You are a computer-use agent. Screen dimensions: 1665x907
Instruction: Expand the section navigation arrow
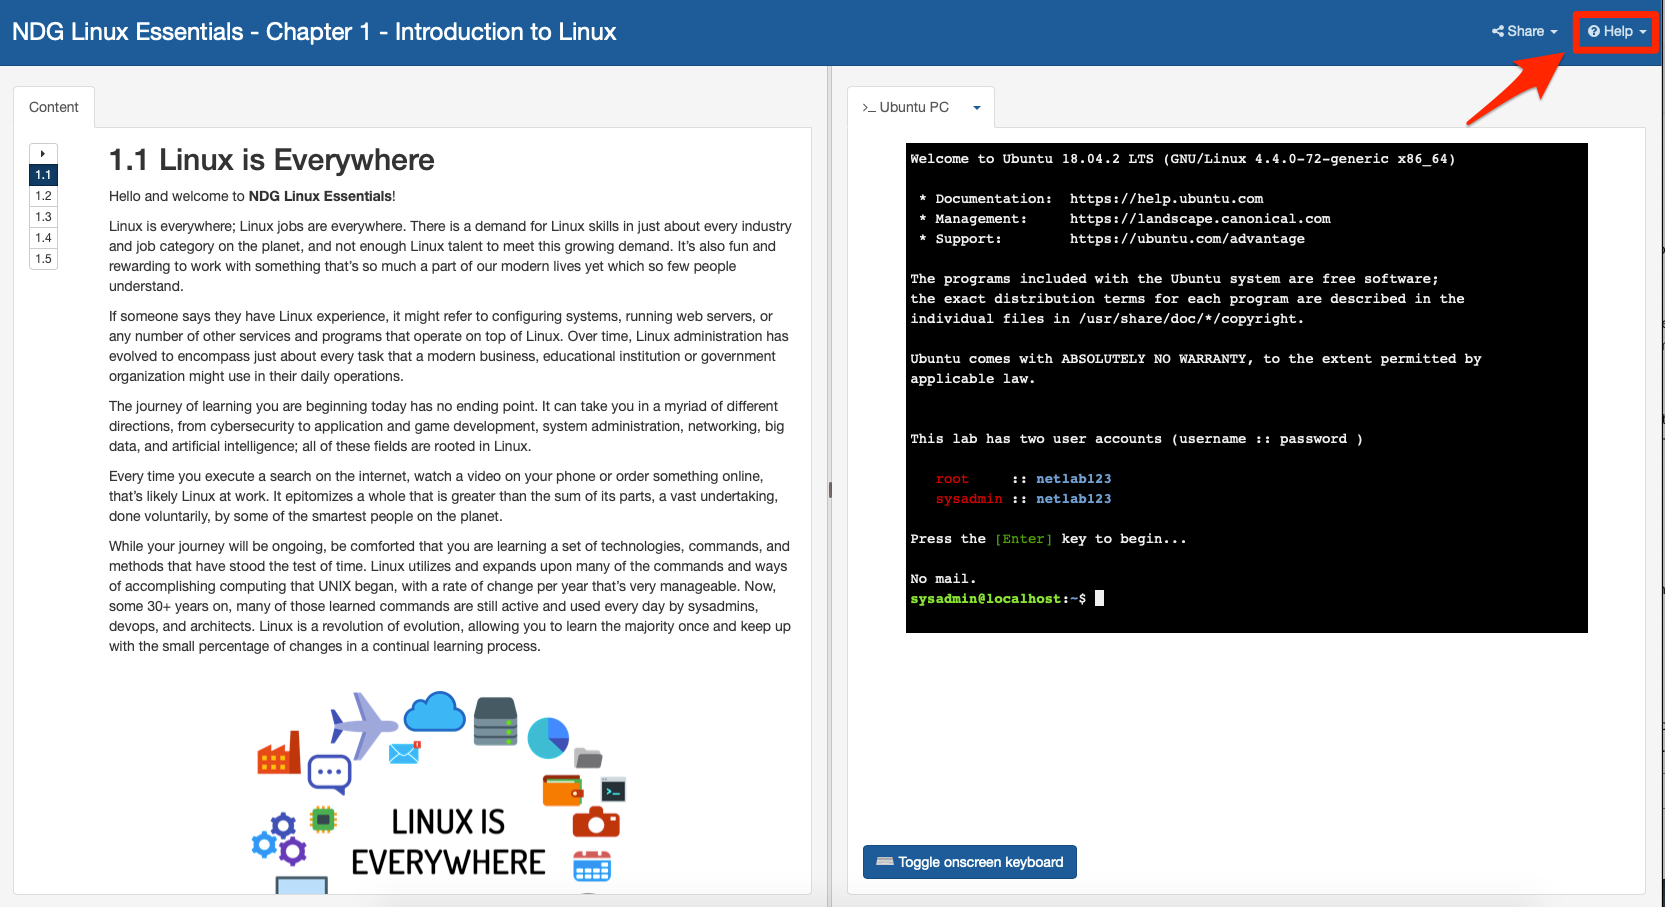point(43,154)
